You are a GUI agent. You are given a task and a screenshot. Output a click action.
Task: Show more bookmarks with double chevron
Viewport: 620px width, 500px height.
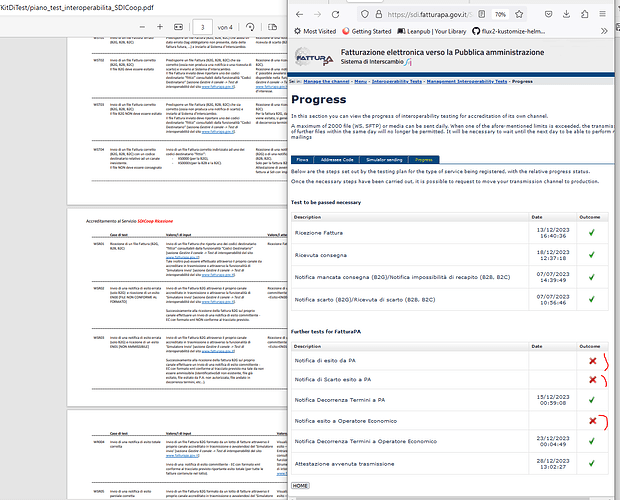coord(604,31)
